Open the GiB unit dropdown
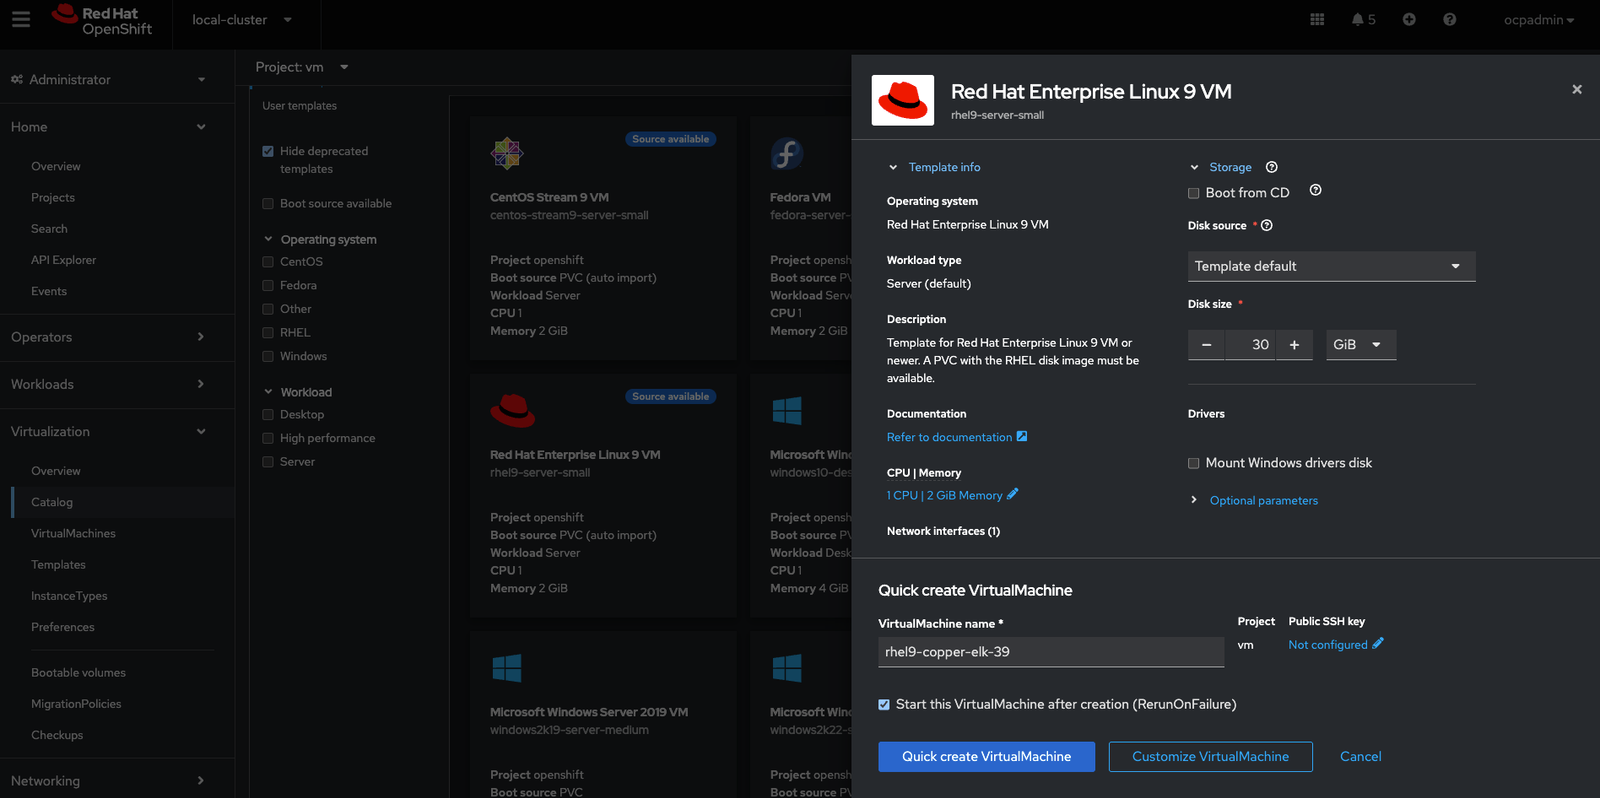The height and width of the screenshot is (798, 1600). tap(1361, 344)
